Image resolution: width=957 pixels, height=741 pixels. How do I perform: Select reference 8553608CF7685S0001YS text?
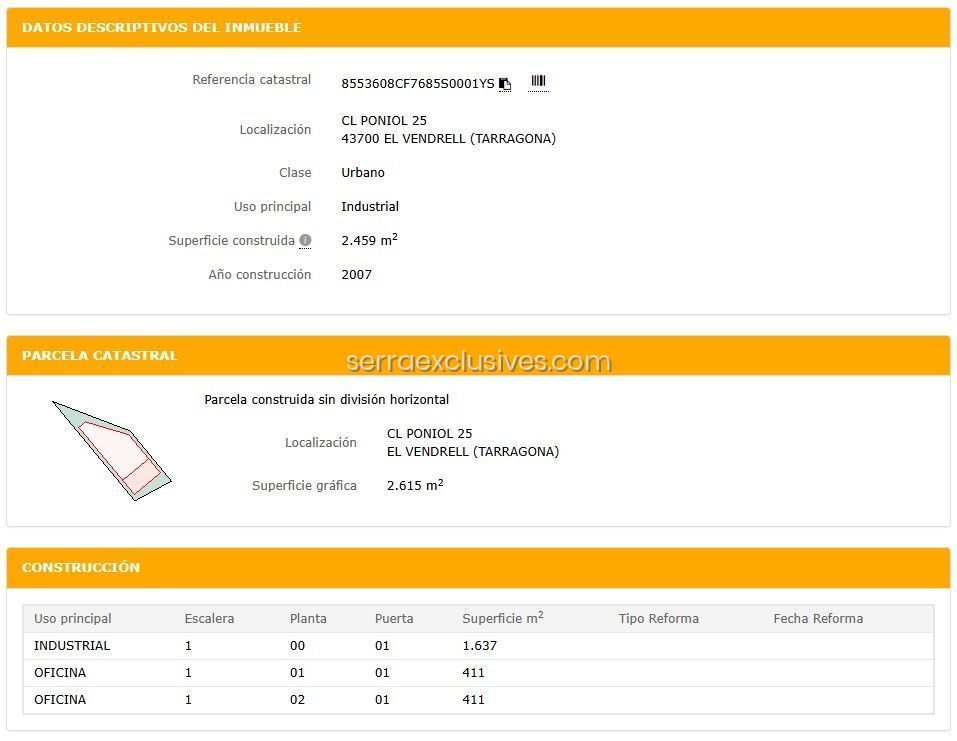[x=417, y=84]
